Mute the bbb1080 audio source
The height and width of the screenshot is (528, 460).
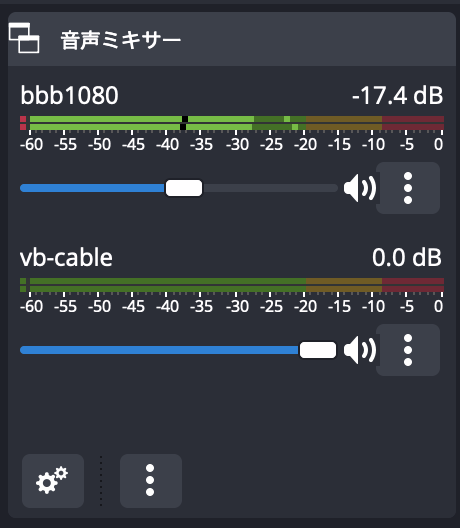360,188
